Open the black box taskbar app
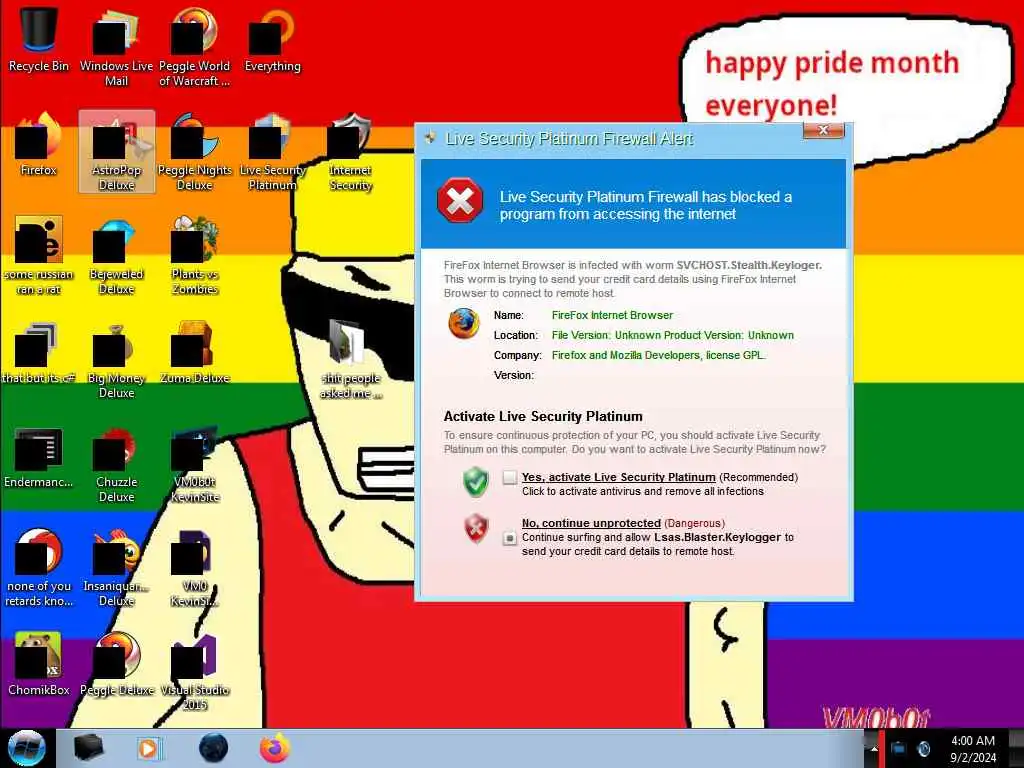This screenshot has width=1024, height=768. coord(88,748)
